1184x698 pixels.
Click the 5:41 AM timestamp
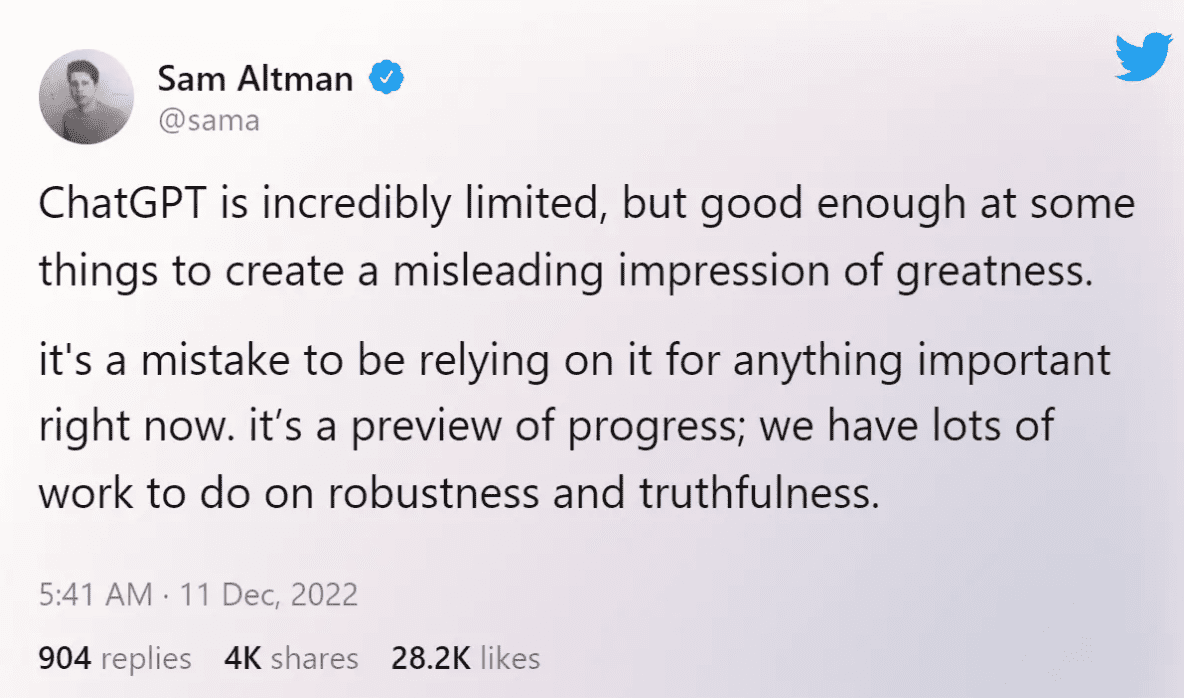[x=95, y=595]
